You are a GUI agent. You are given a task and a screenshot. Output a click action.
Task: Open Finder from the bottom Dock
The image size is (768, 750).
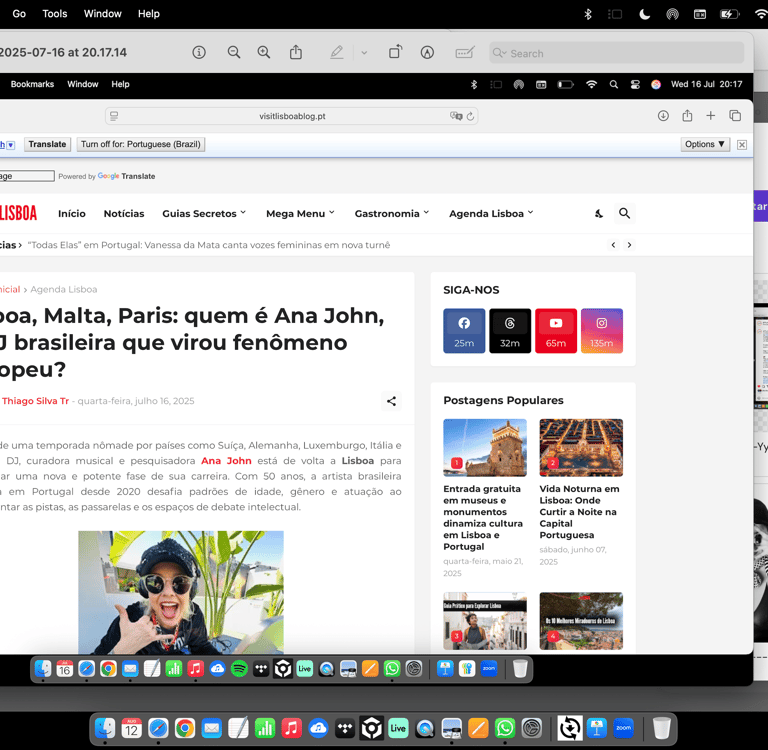click(x=105, y=728)
